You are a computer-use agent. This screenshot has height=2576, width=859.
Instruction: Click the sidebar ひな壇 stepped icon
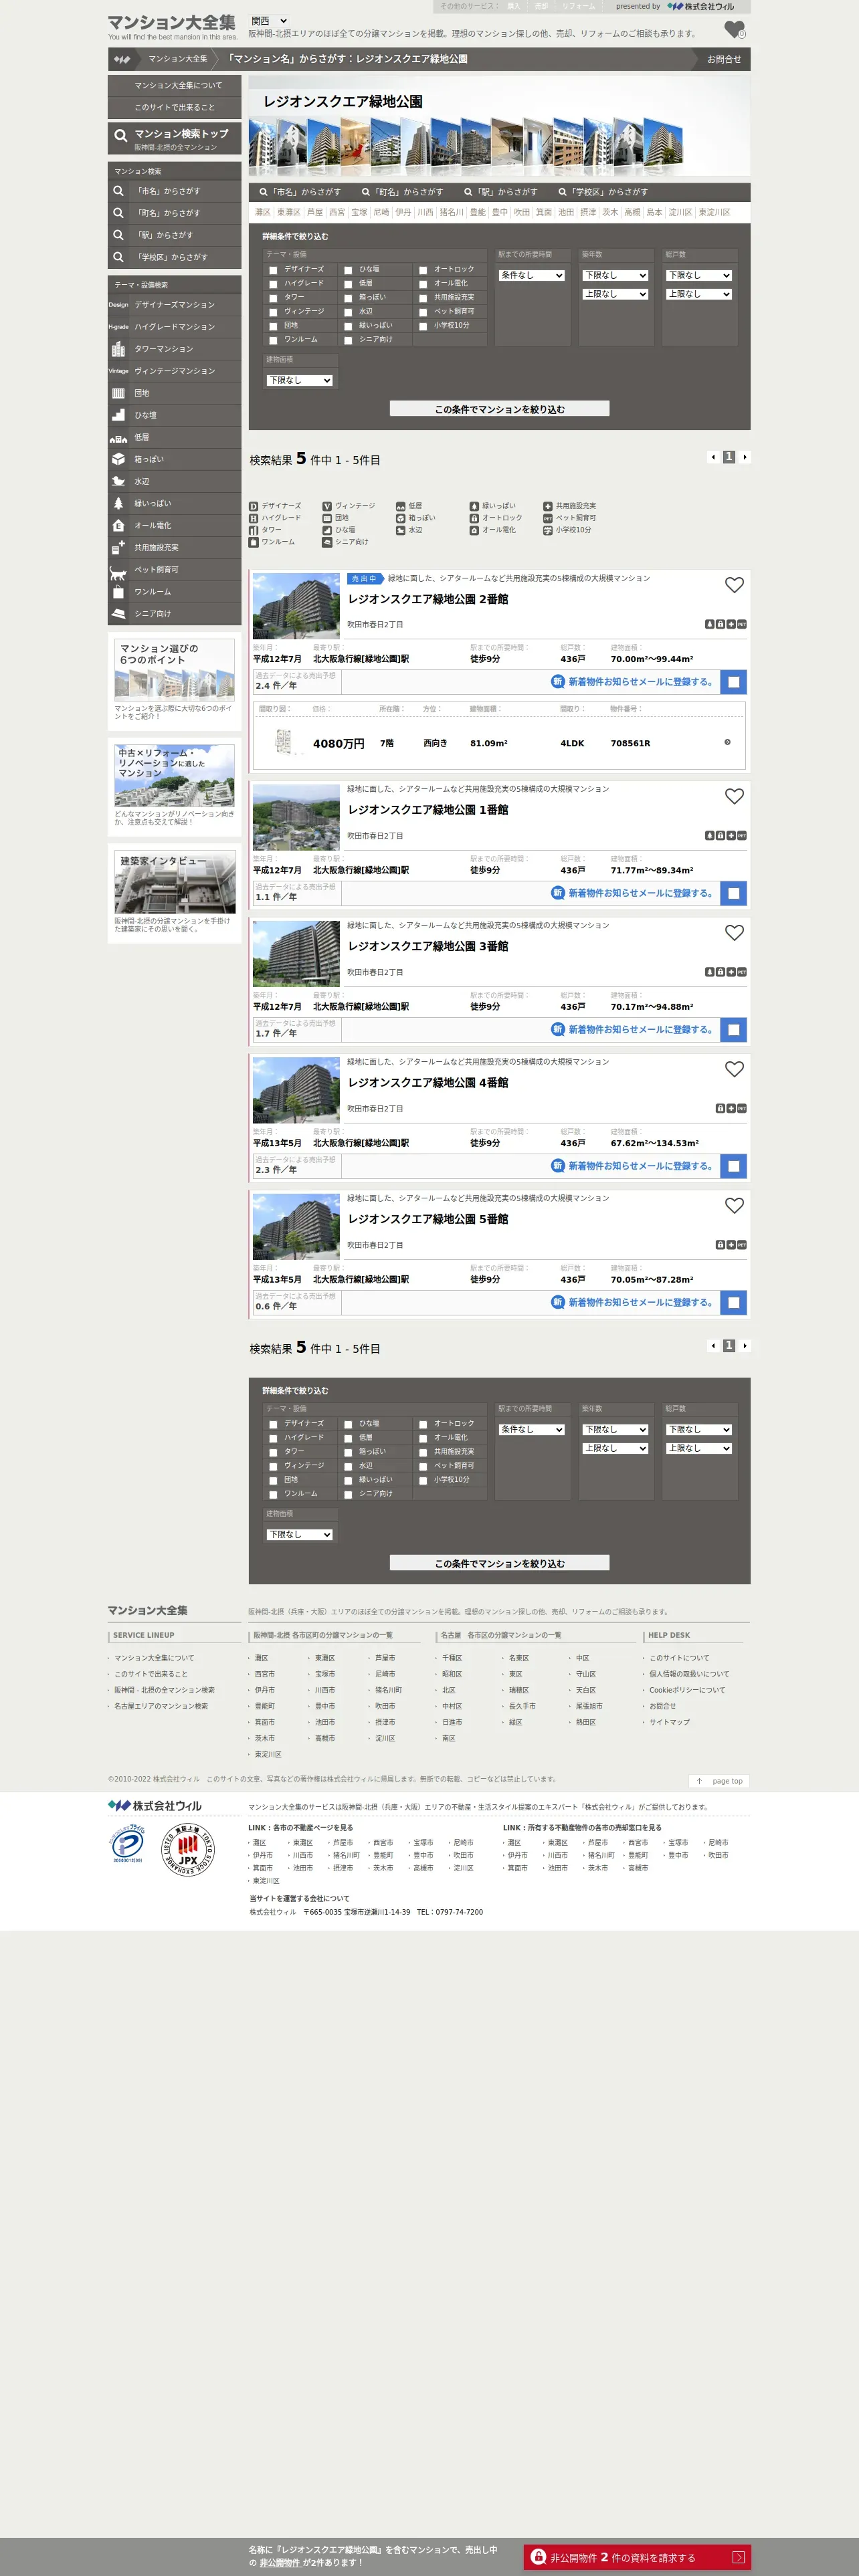pos(118,415)
